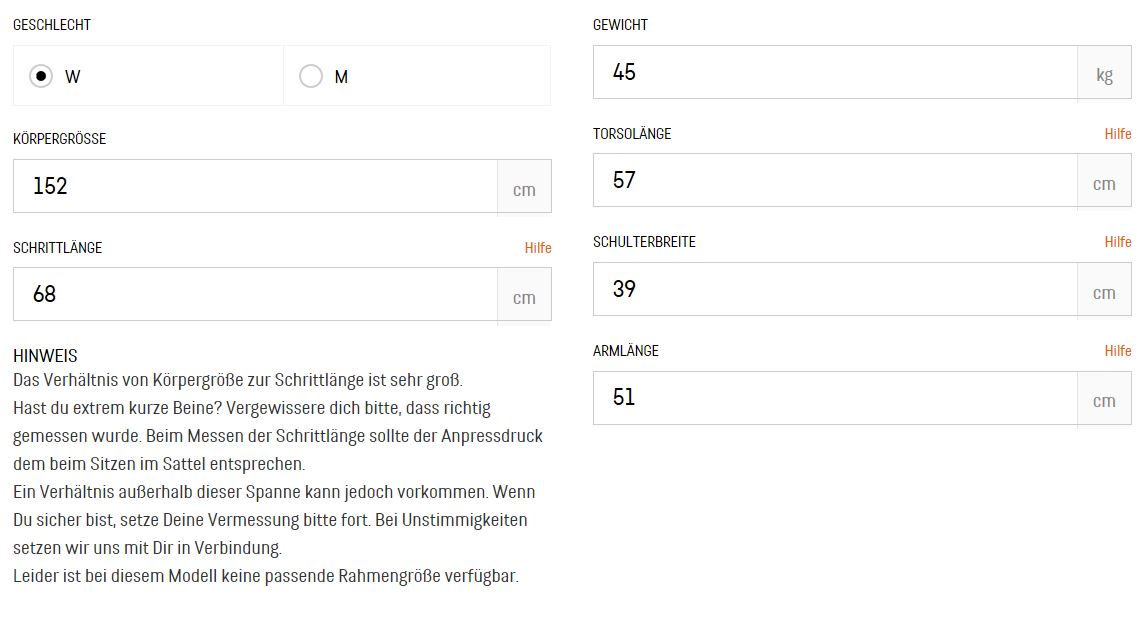Click the cm unit beside Schulterbreite

click(x=1104, y=292)
